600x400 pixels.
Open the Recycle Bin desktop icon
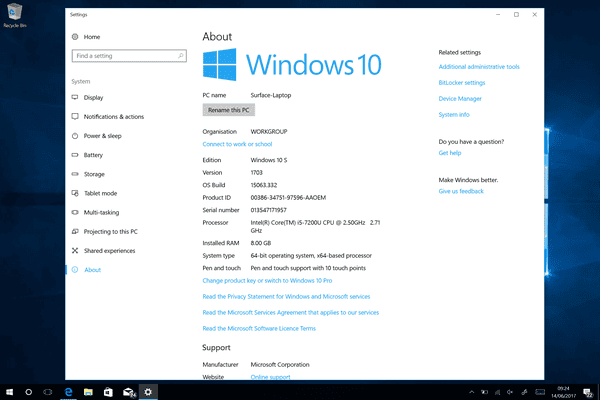click(13, 12)
